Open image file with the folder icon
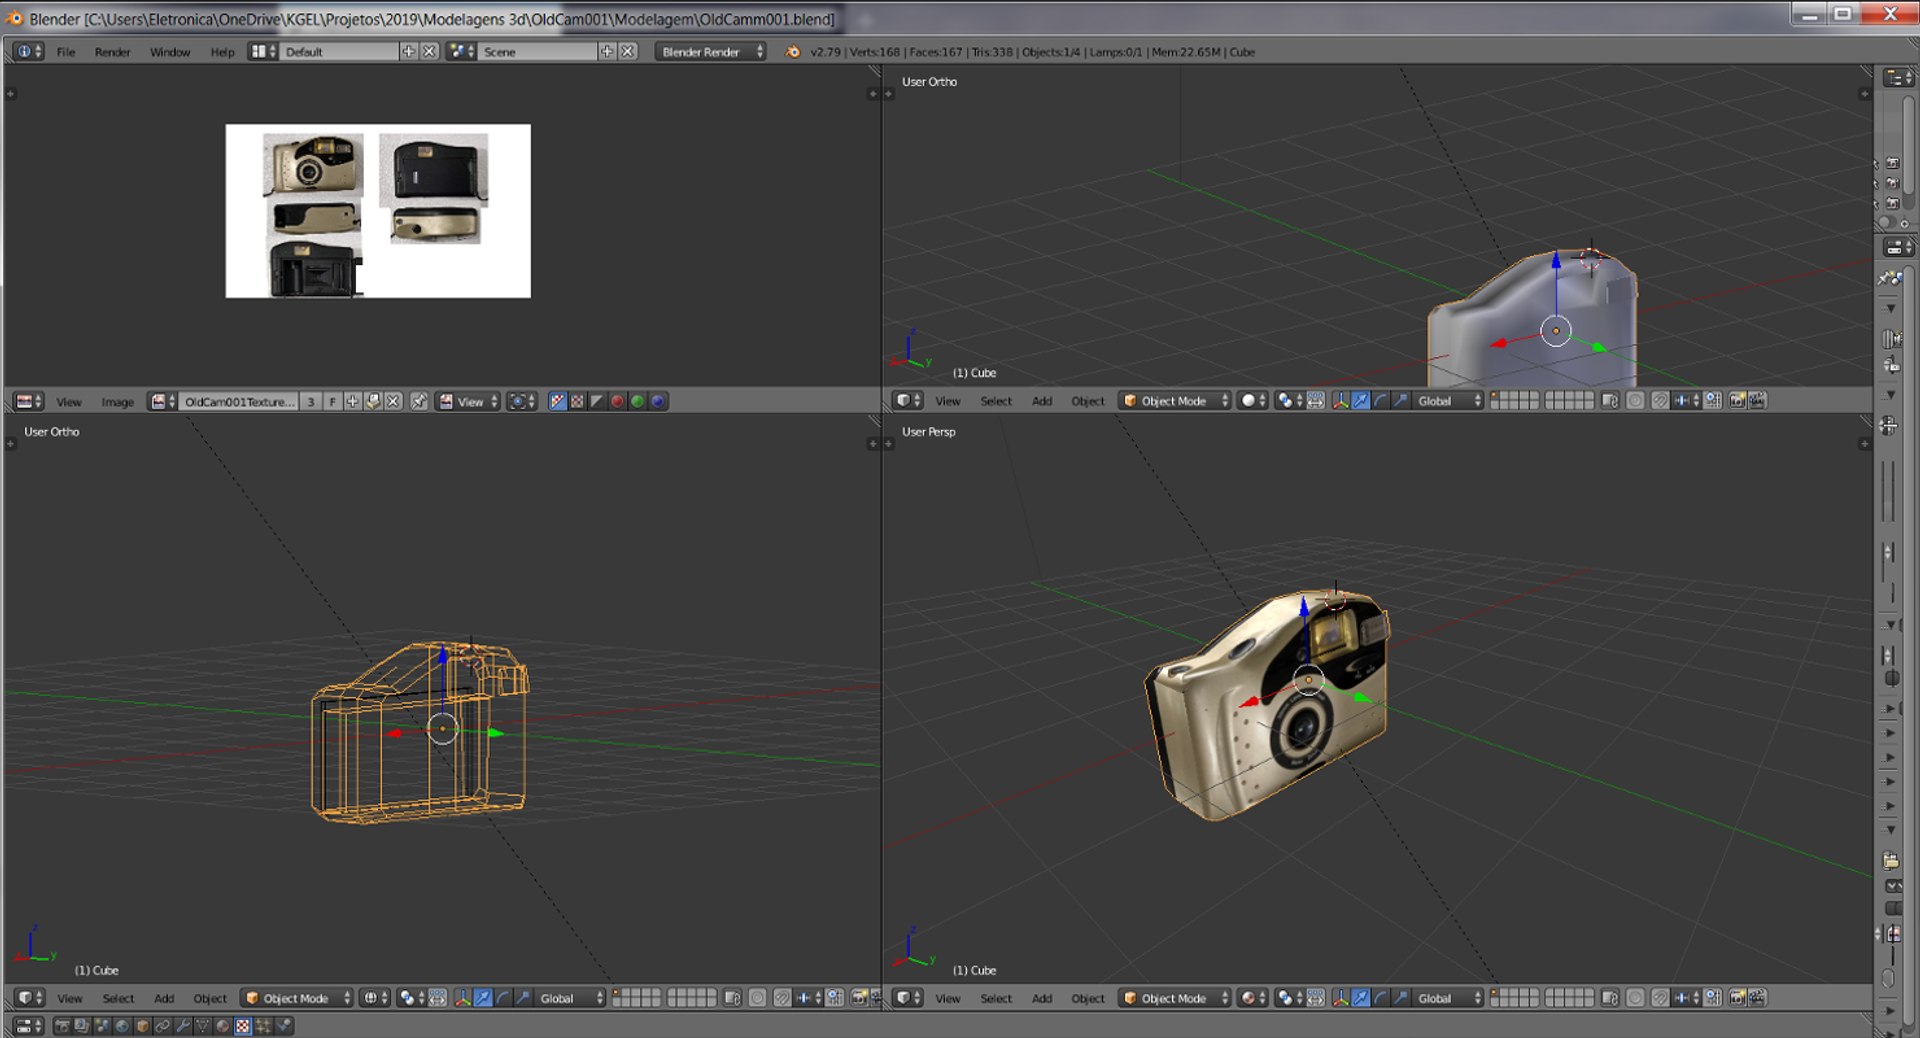The image size is (1920, 1038). tap(373, 402)
